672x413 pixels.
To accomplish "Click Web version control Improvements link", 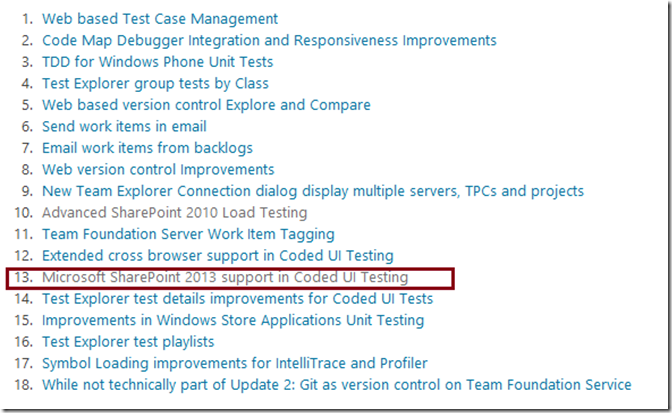I will [x=158, y=170].
